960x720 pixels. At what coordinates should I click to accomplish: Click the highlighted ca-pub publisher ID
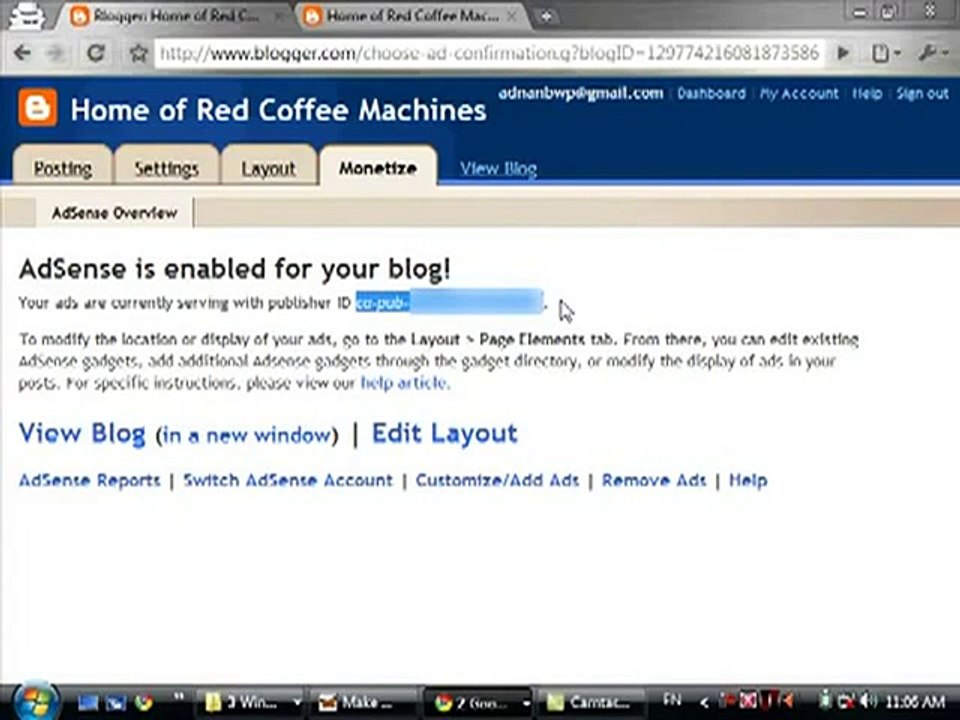click(x=449, y=302)
